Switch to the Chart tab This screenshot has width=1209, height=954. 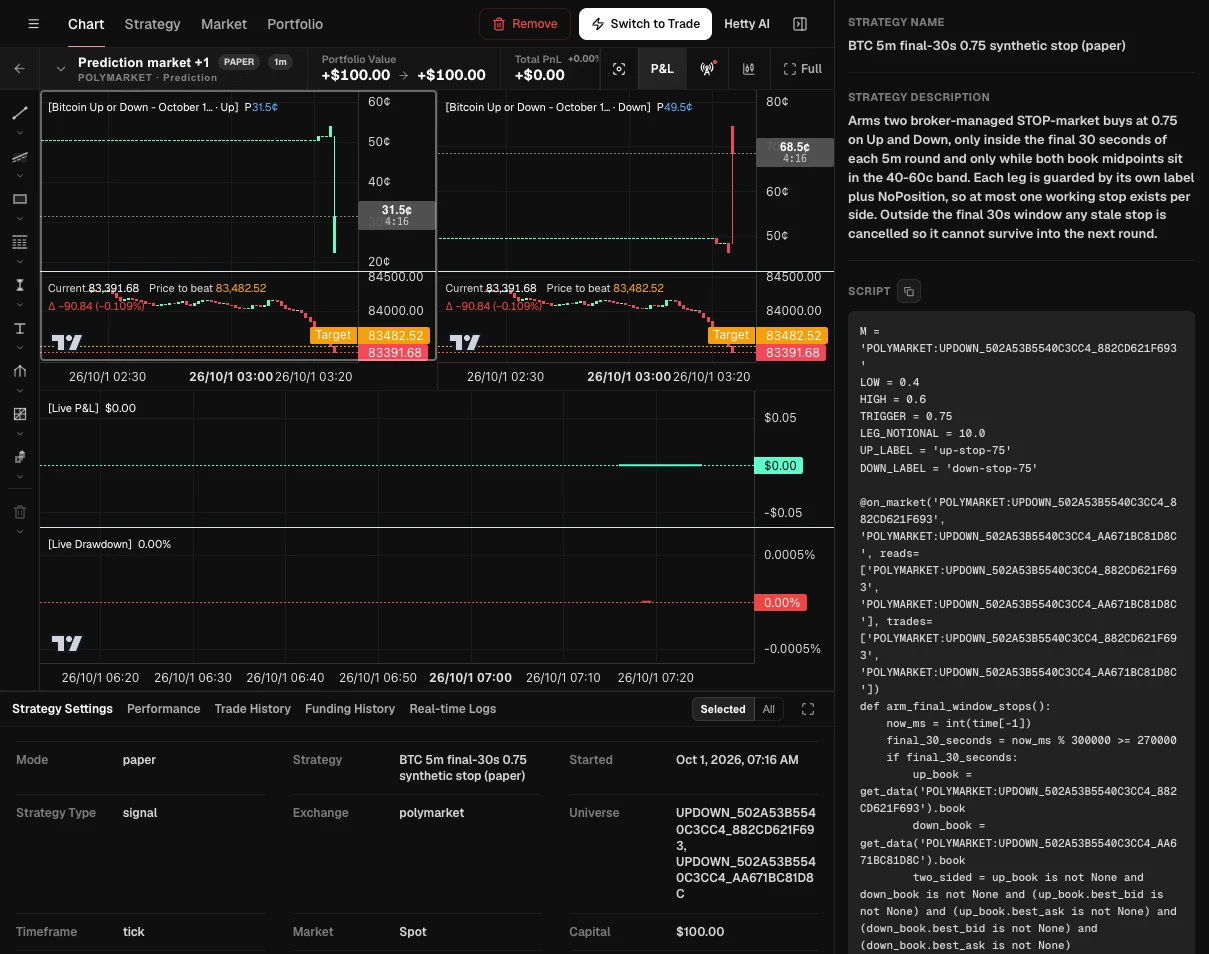(86, 24)
